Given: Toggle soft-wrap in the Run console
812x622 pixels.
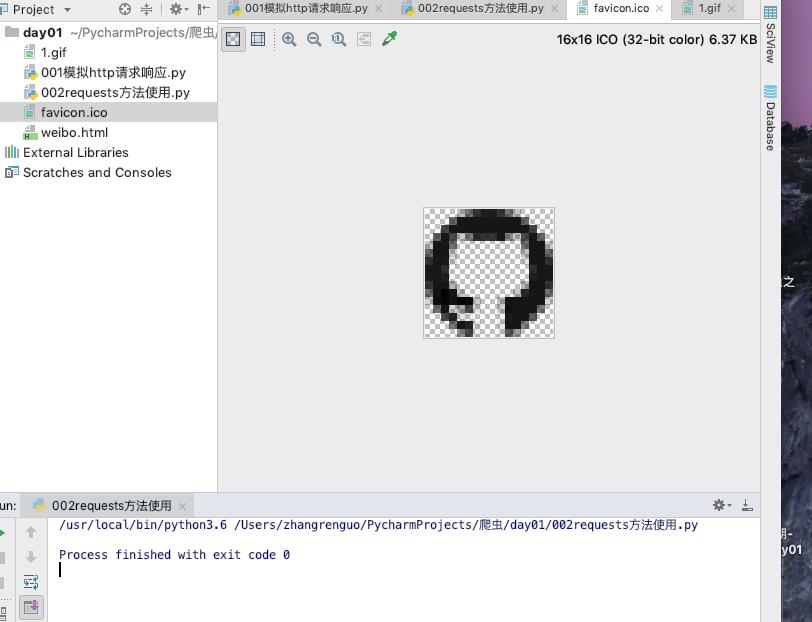Looking at the screenshot, I should coord(31,582).
